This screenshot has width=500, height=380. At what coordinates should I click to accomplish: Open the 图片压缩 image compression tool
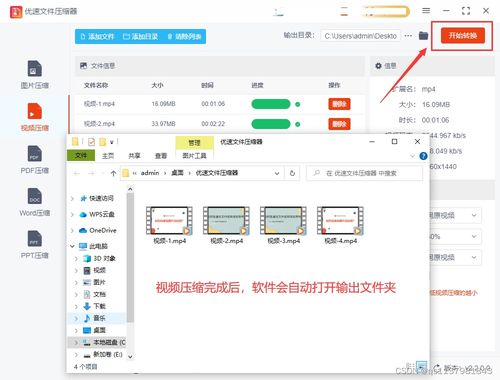pos(35,75)
